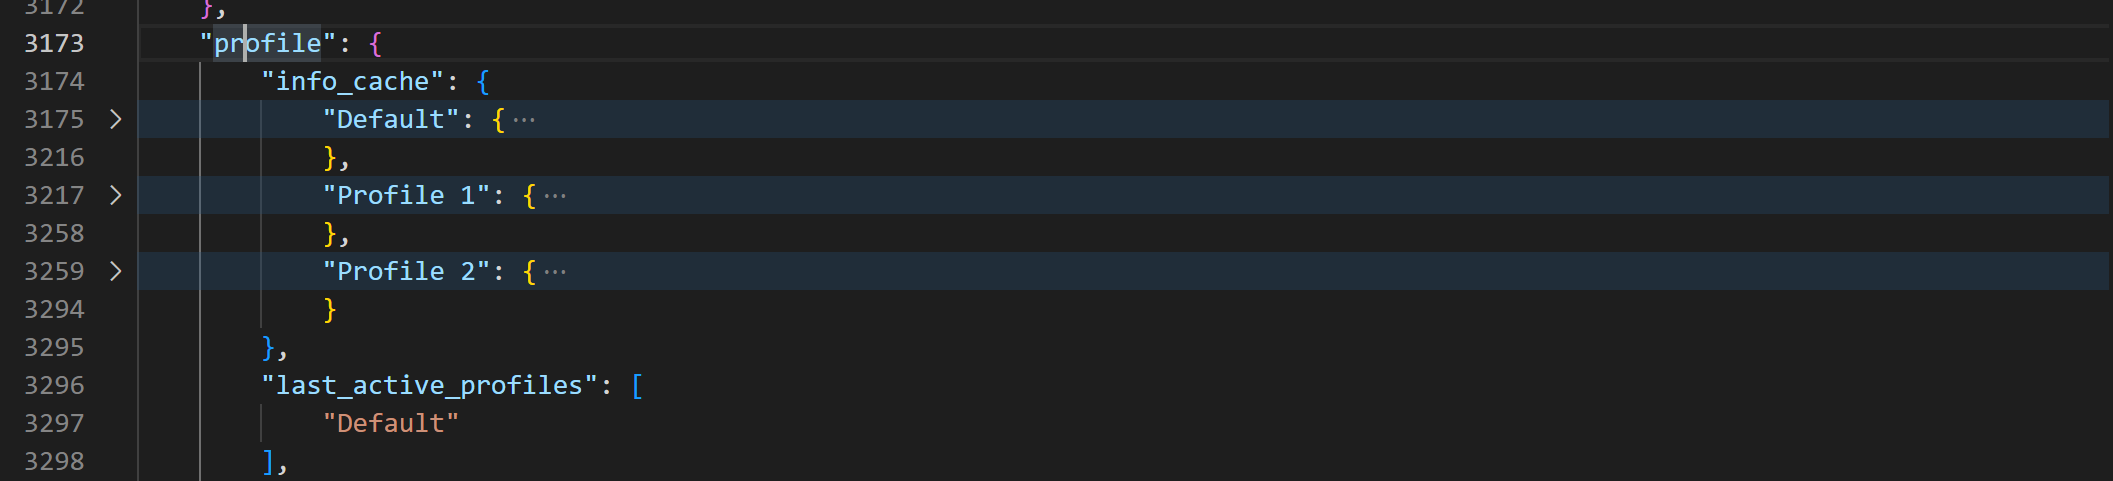This screenshot has height=481, width=2113.
Task: Click the opening square bracket on line 3296
Action: click(x=637, y=385)
